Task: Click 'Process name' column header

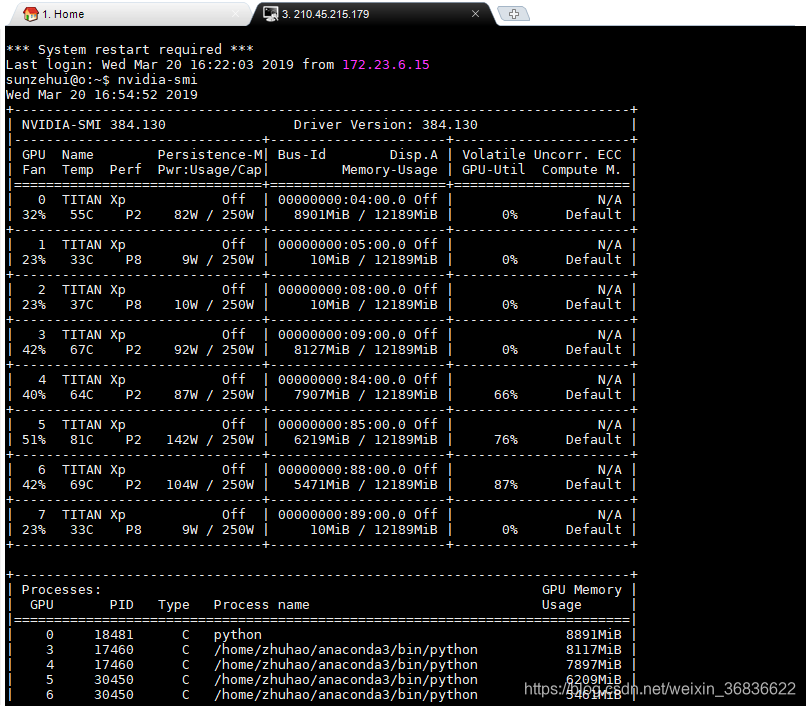Action: [x=262, y=605]
